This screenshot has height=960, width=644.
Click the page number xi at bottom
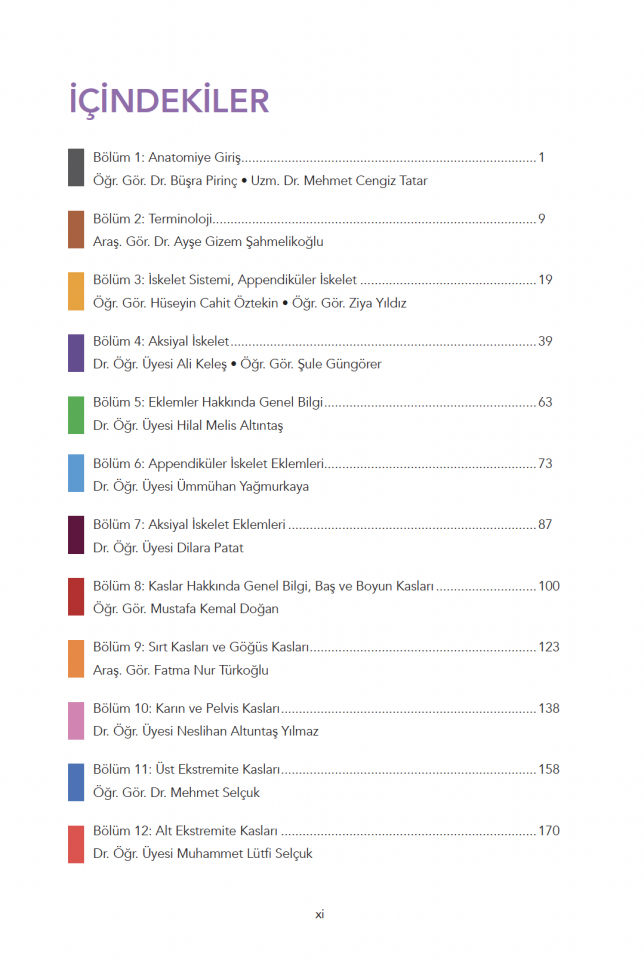pos(320,915)
